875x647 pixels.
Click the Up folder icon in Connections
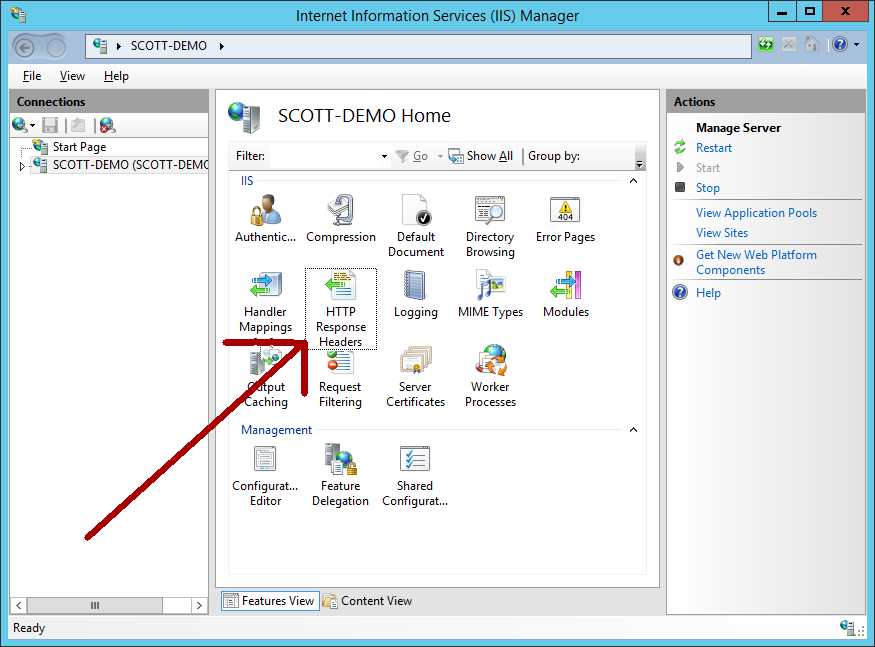78,126
